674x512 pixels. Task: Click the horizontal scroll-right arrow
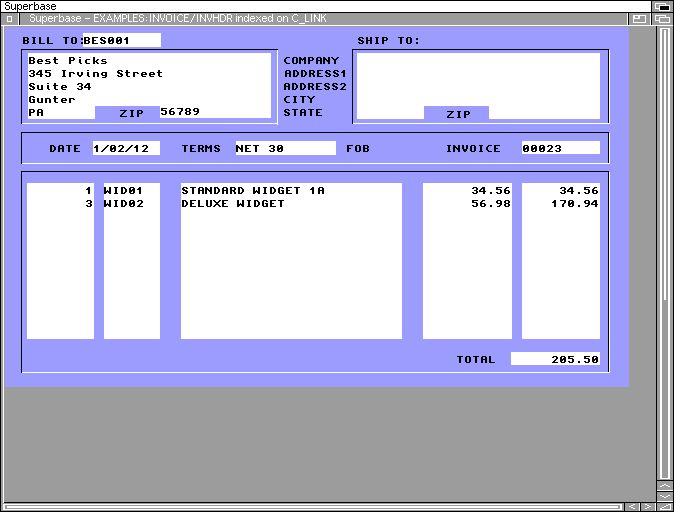647,507
